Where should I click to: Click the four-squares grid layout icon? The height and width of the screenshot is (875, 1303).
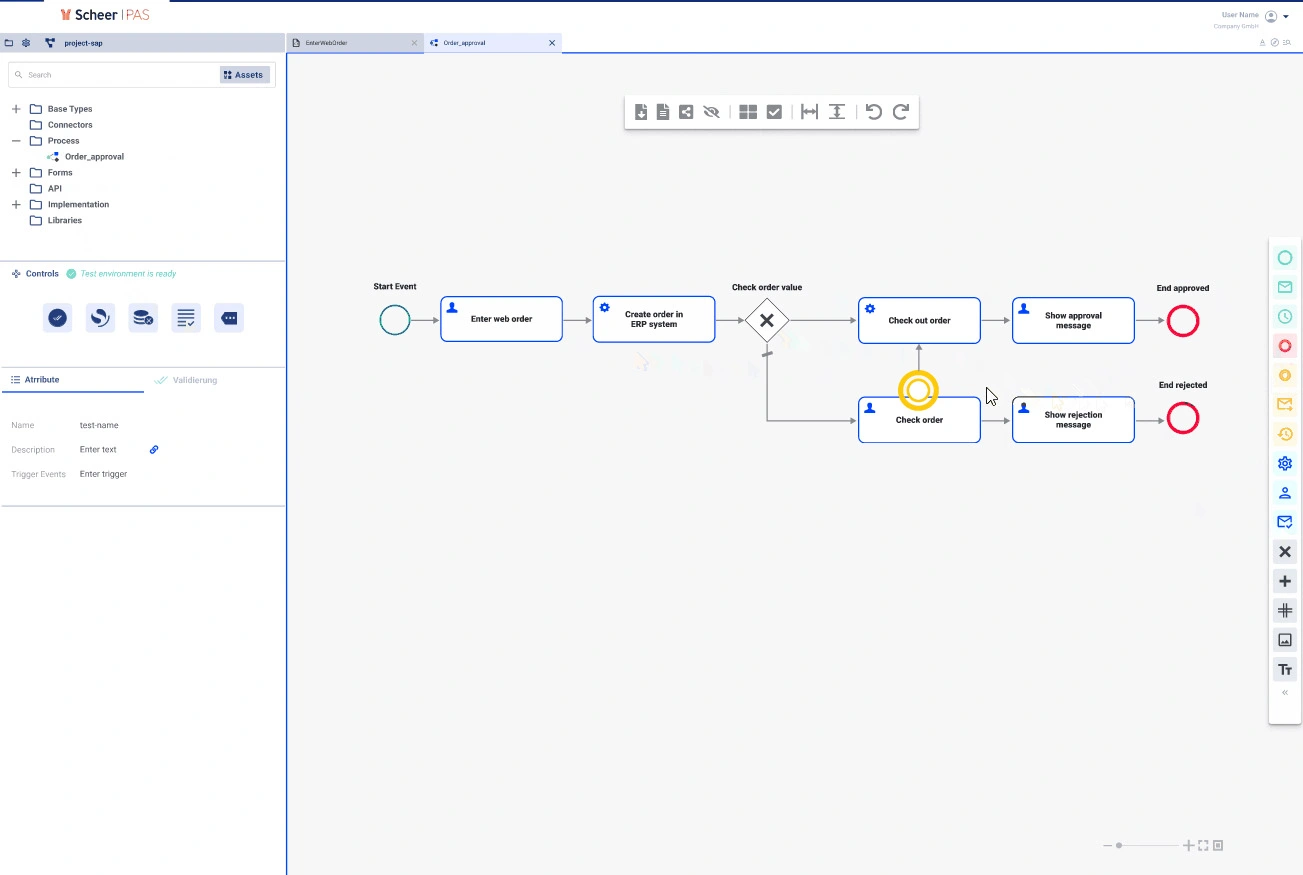coord(748,112)
